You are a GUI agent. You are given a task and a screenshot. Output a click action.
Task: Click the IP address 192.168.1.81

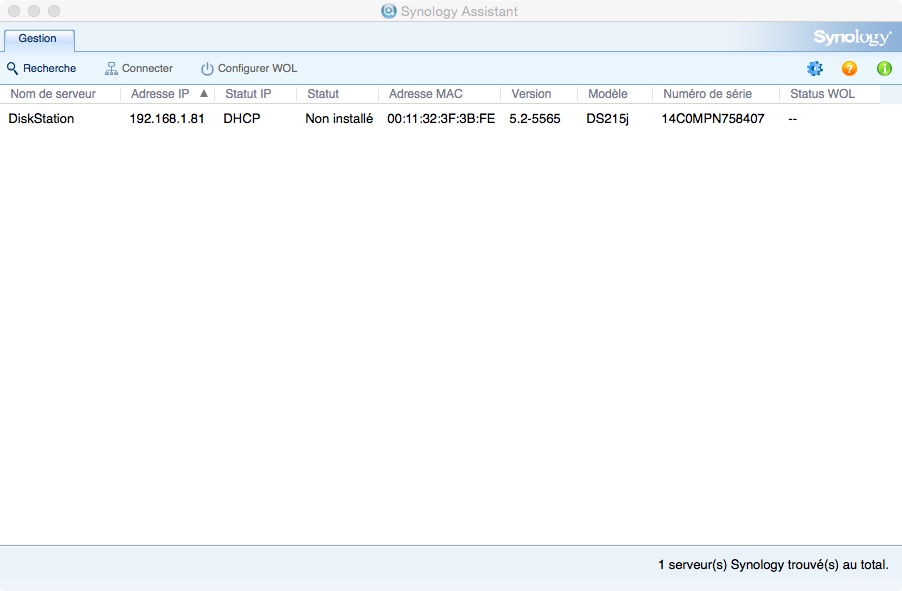[167, 119]
